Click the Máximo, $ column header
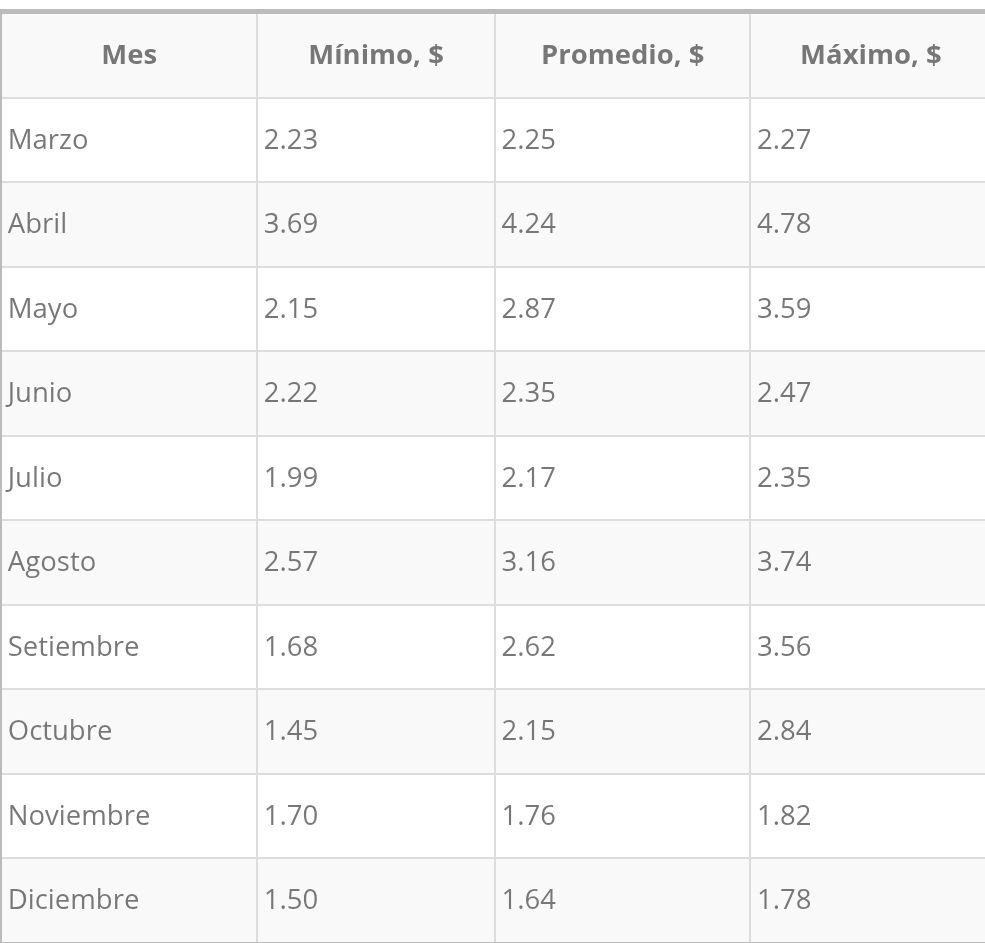The width and height of the screenshot is (985, 943). [870, 55]
